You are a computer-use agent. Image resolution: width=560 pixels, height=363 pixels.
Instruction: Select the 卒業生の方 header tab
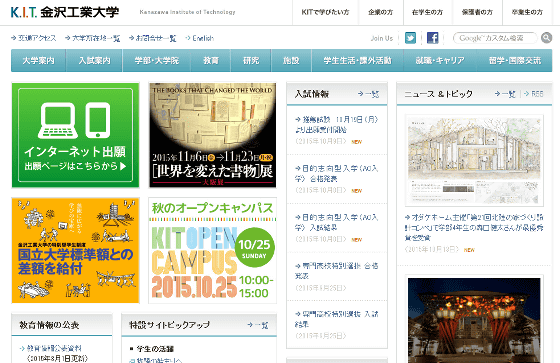pyautogui.click(x=527, y=12)
